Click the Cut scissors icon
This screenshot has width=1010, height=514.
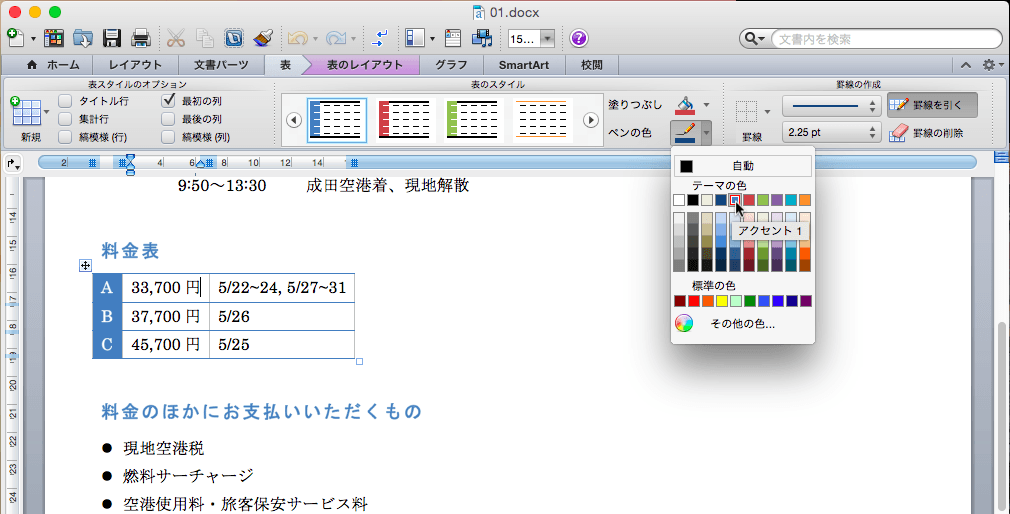click(175, 39)
